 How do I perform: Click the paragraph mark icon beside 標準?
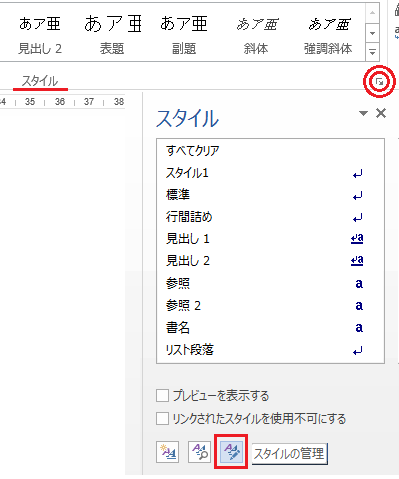coord(358,196)
